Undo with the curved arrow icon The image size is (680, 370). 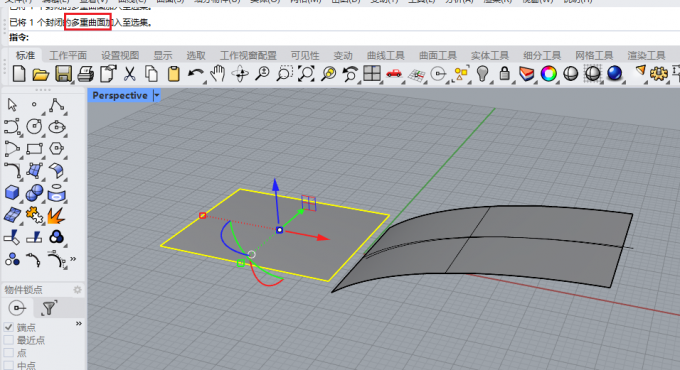point(196,74)
